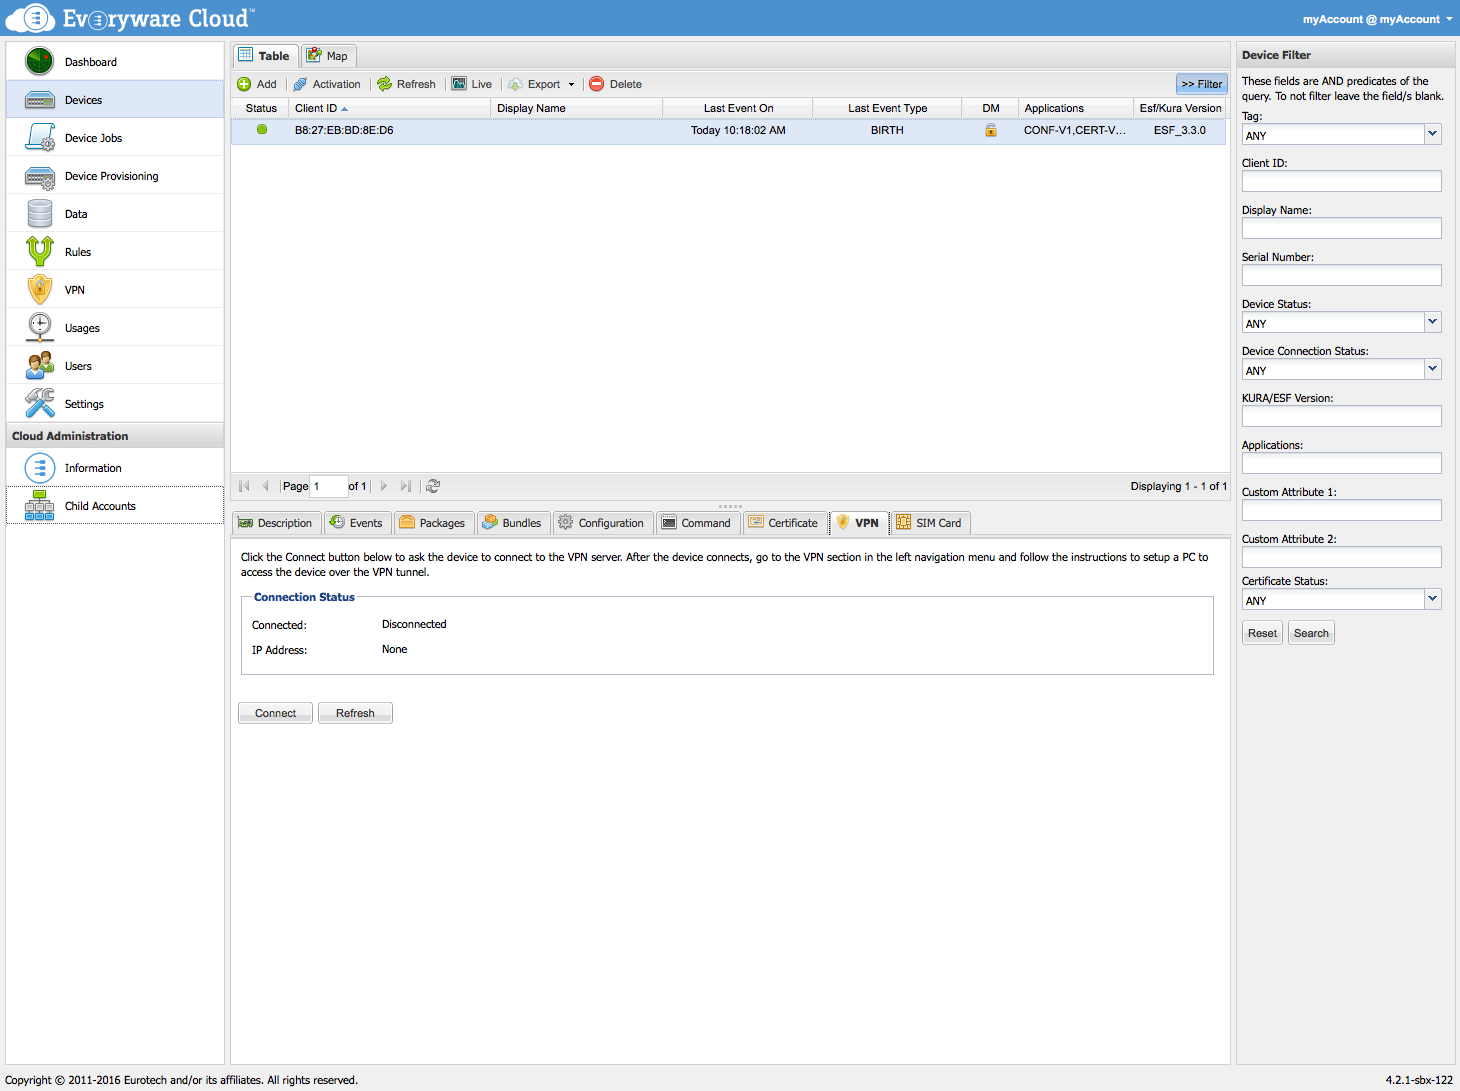Open the Description tab
The height and width of the screenshot is (1091, 1460).
pyautogui.click(x=276, y=523)
